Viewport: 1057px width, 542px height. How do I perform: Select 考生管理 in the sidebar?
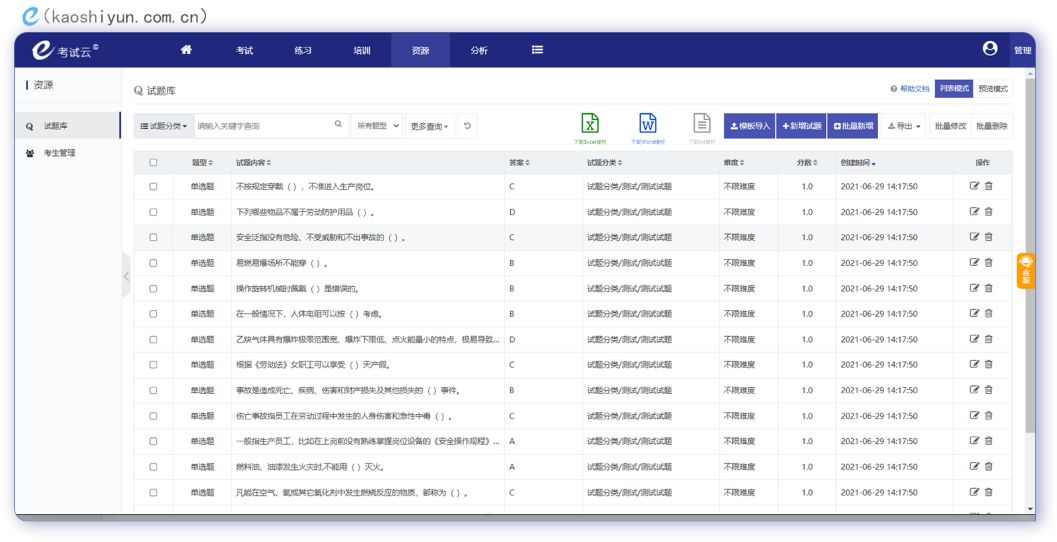(x=59, y=153)
